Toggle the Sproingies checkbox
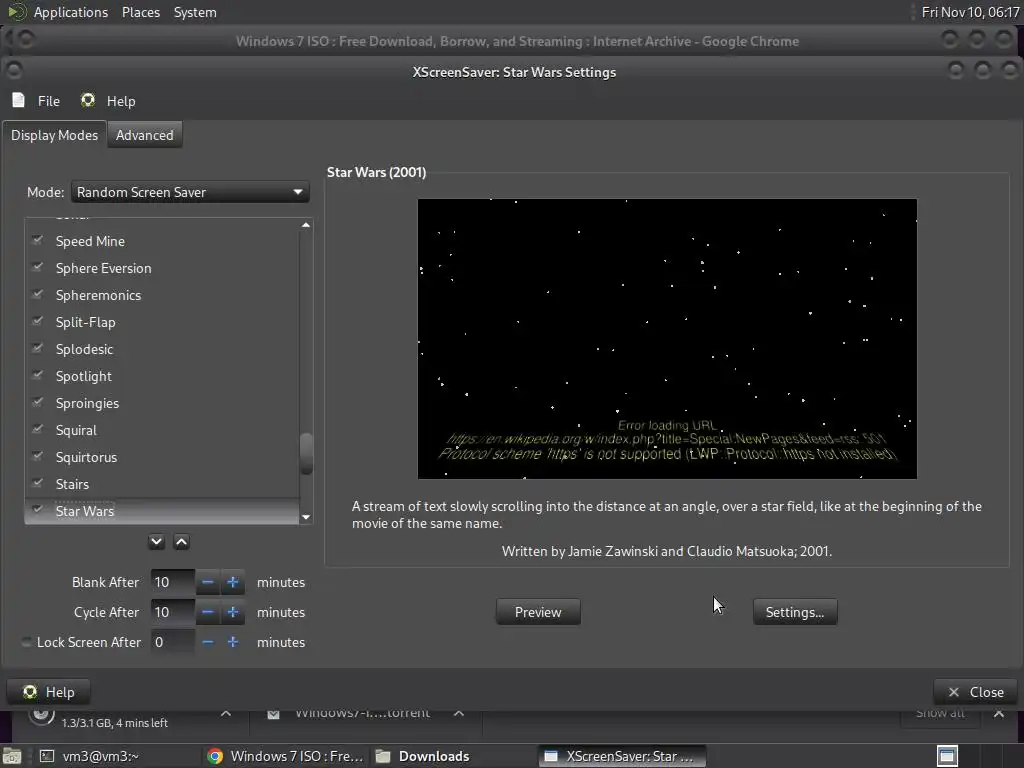This screenshot has height=768, width=1024. tap(37, 402)
